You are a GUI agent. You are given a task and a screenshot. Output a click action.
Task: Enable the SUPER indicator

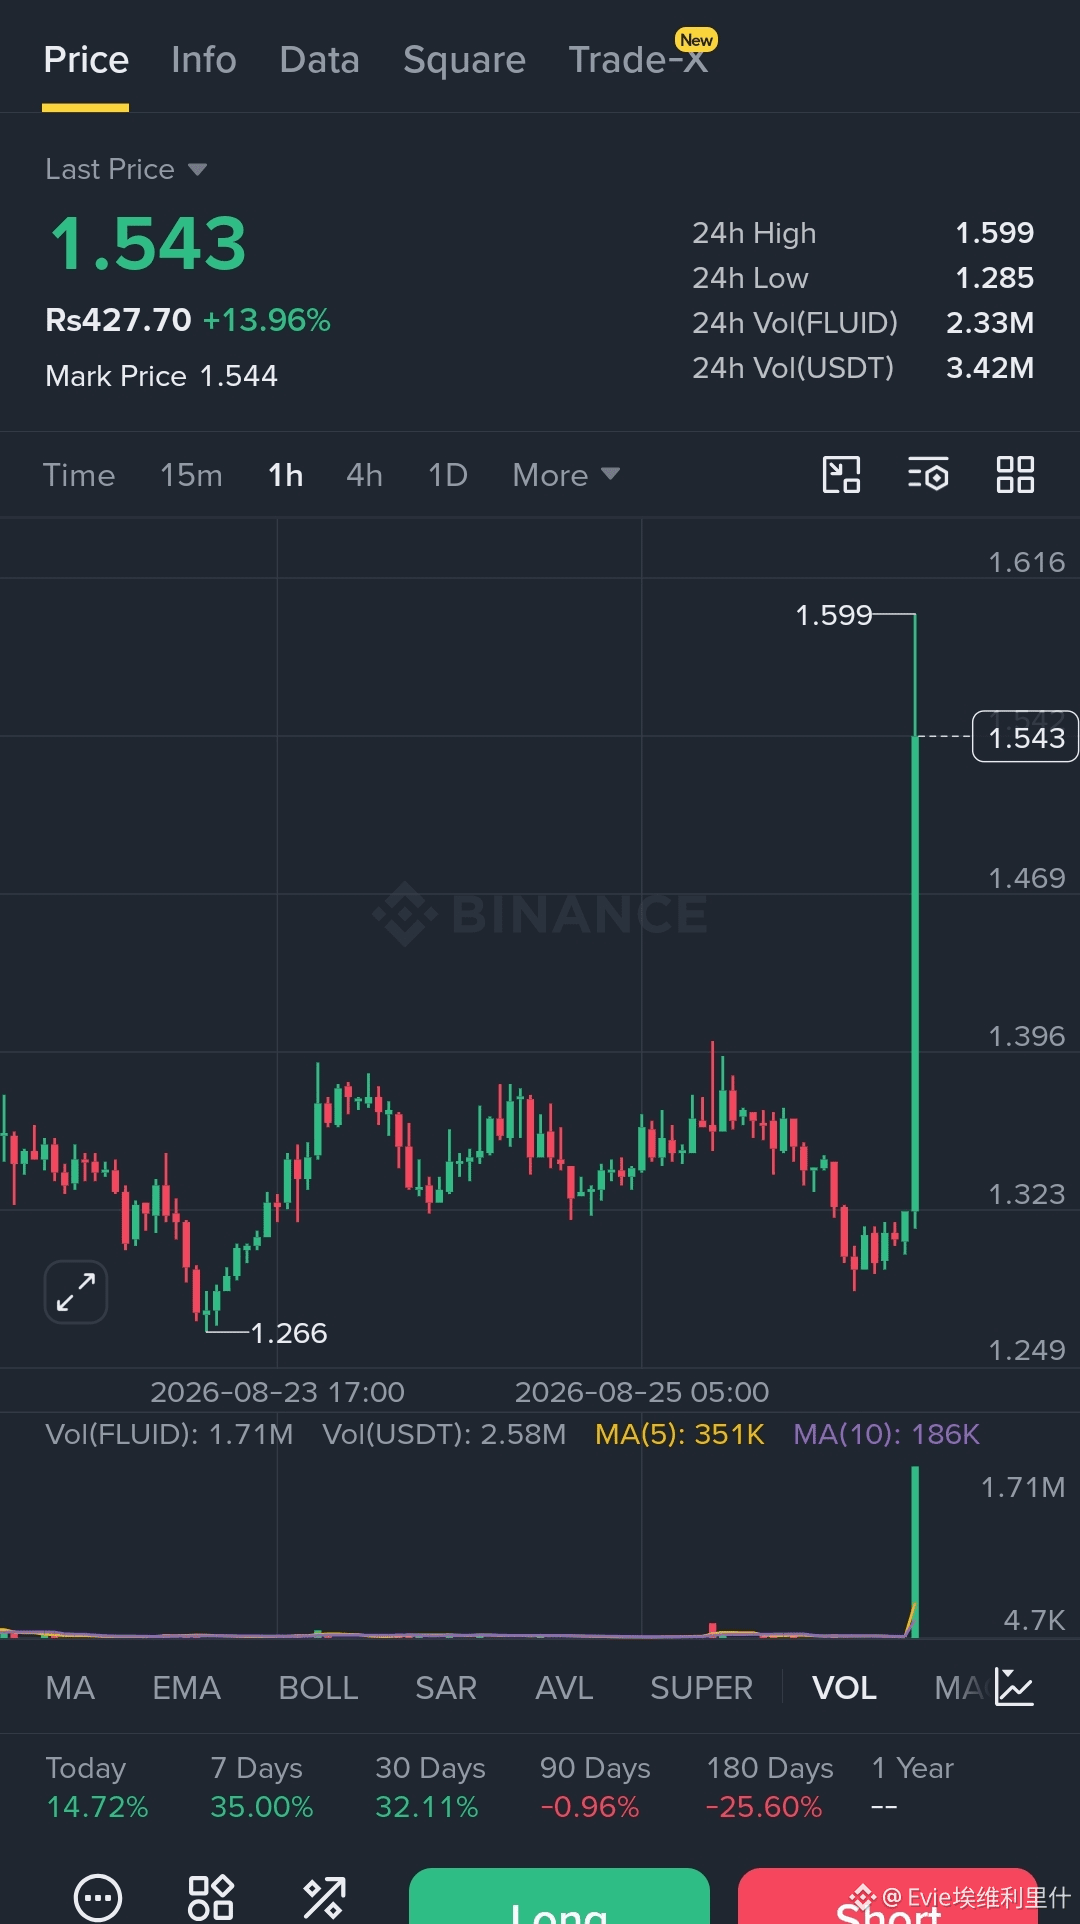[701, 1688]
